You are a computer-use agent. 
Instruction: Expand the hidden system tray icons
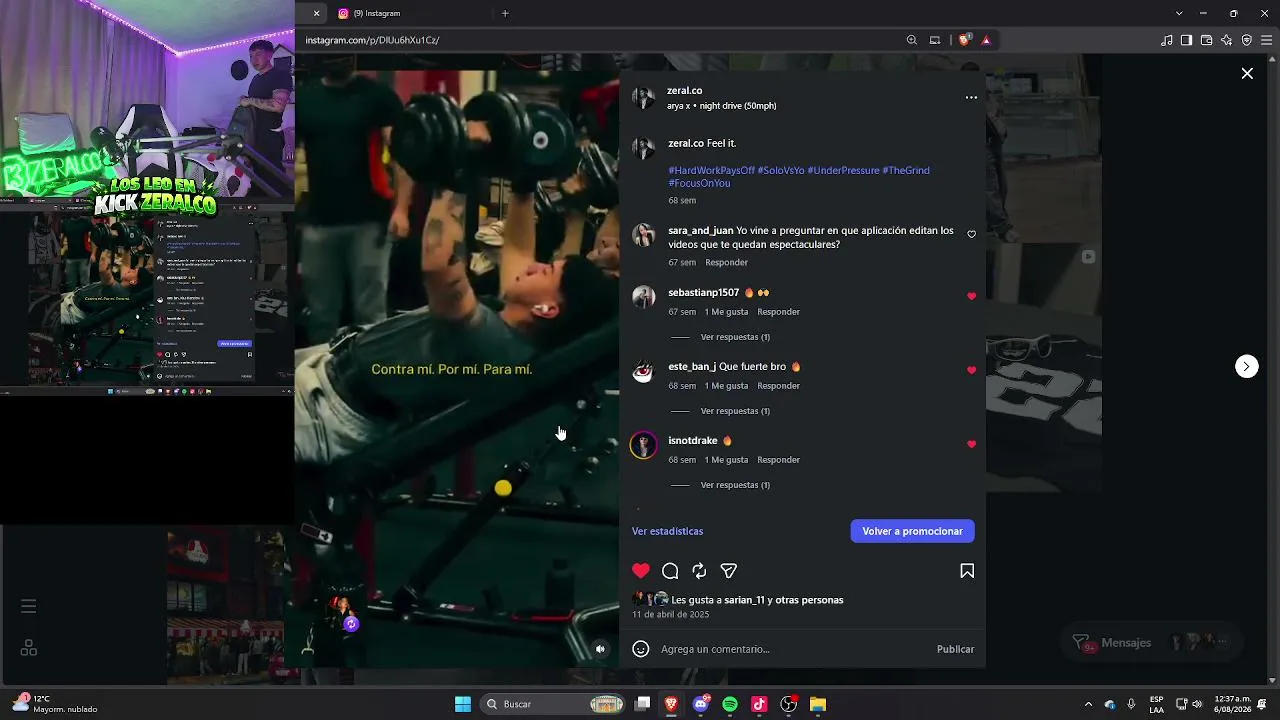click(1088, 704)
